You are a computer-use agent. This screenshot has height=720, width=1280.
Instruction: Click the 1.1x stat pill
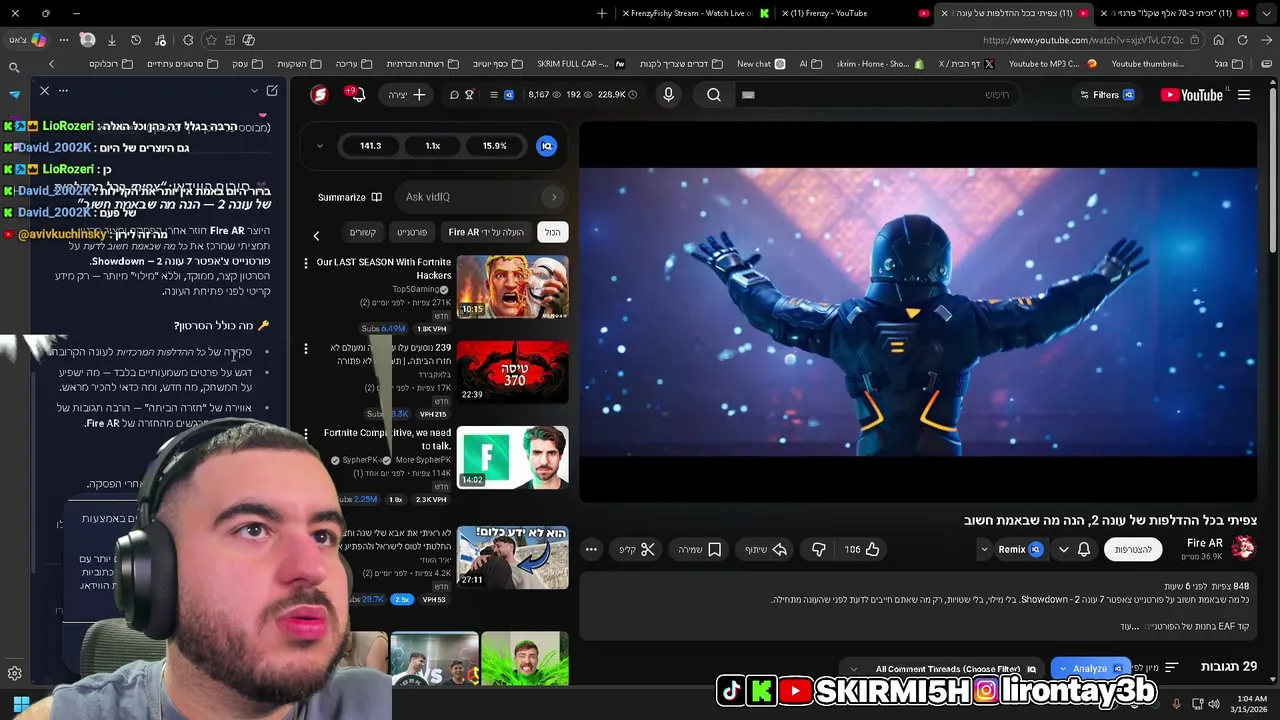point(433,146)
